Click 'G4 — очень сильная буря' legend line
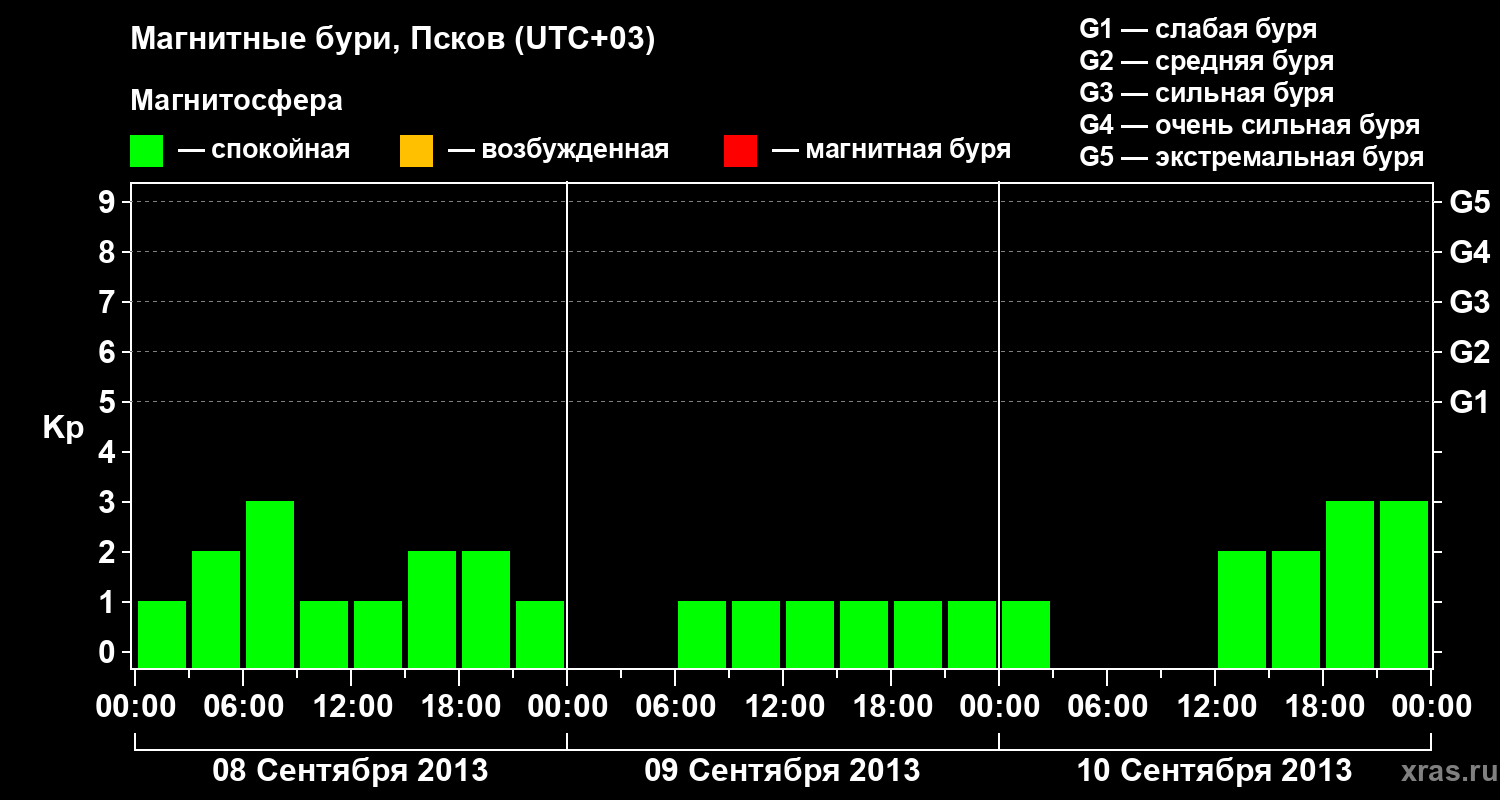This screenshot has width=1500, height=800. (x=1250, y=125)
